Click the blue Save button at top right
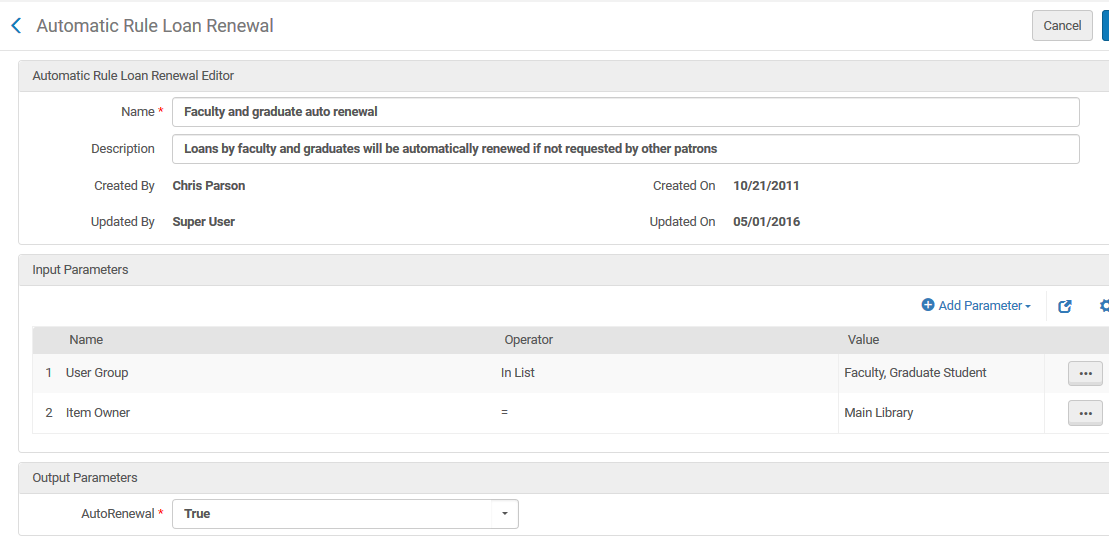This screenshot has width=1109, height=542. click(1105, 26)
